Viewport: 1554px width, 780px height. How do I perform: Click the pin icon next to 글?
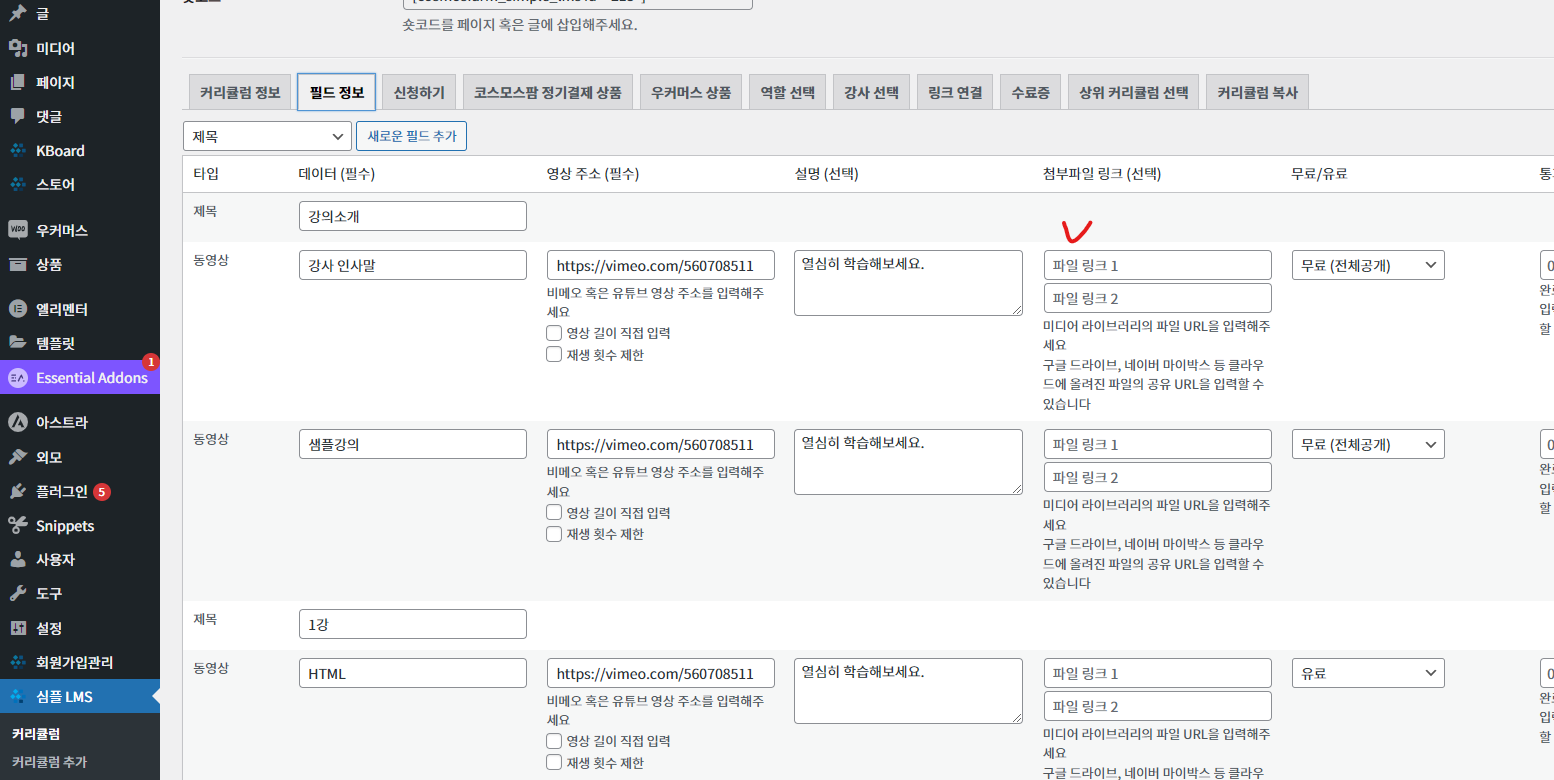(x=17, y=14)
